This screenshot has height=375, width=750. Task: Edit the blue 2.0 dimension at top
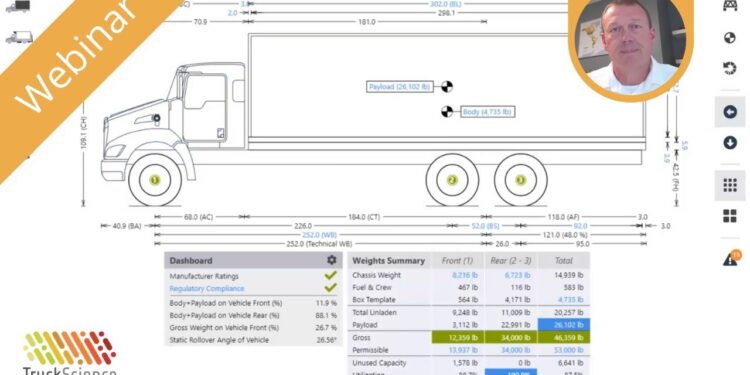tap(232, 13)
